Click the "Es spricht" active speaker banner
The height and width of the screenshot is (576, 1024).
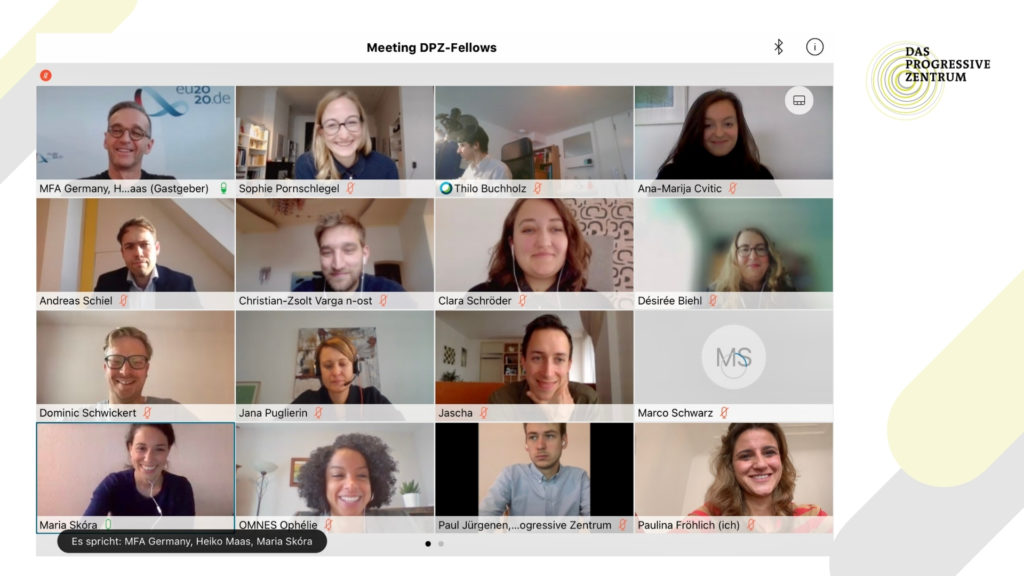coord(192,541)
